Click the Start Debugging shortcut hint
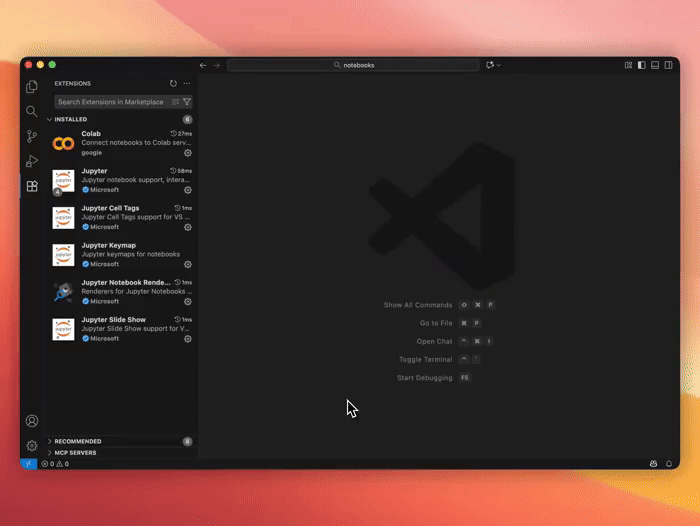This screenshot has width=700, height=526. (x=434, y=378)
